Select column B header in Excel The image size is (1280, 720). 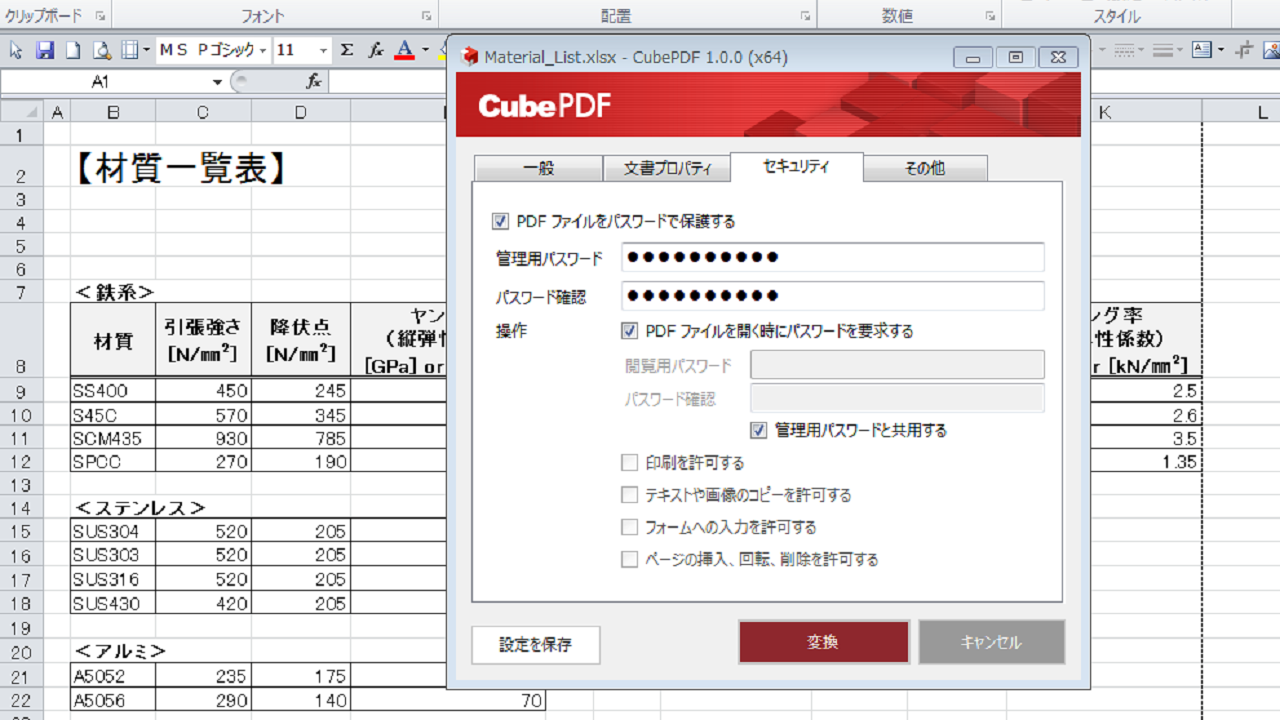(113, 113)
